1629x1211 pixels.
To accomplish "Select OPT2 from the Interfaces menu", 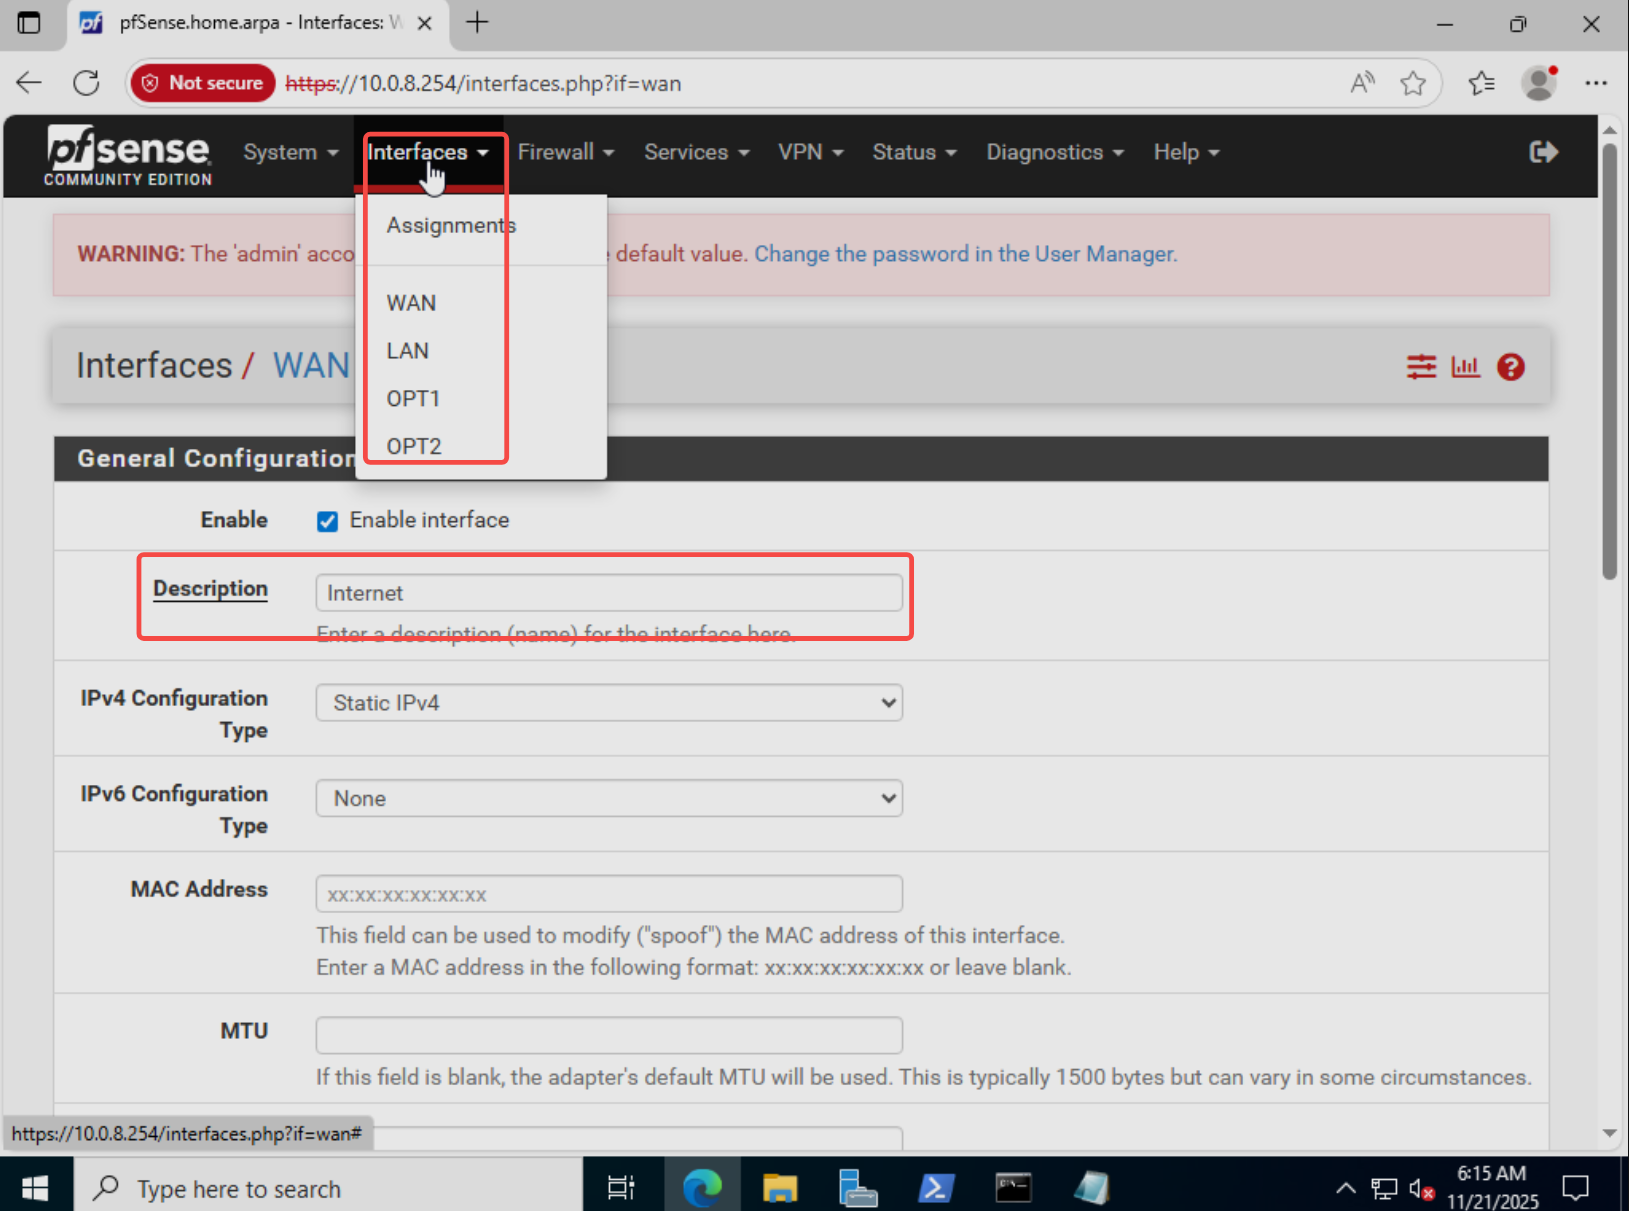I will 414,446.
